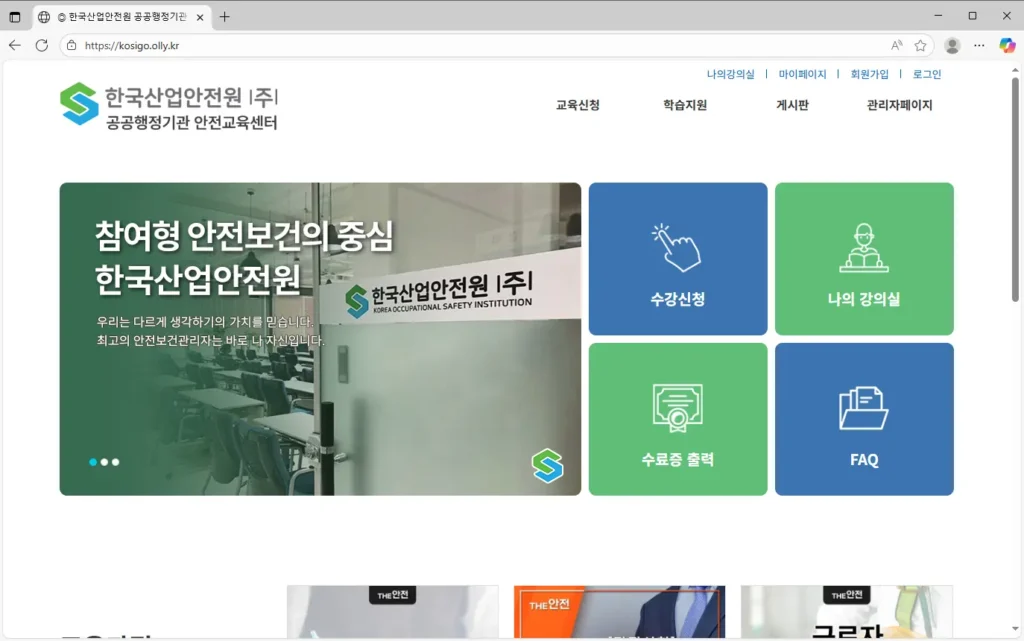Expand the 교육신청 navigation menu
The width and height of the screenshot is (1024, 641).
tap(577, 105)
